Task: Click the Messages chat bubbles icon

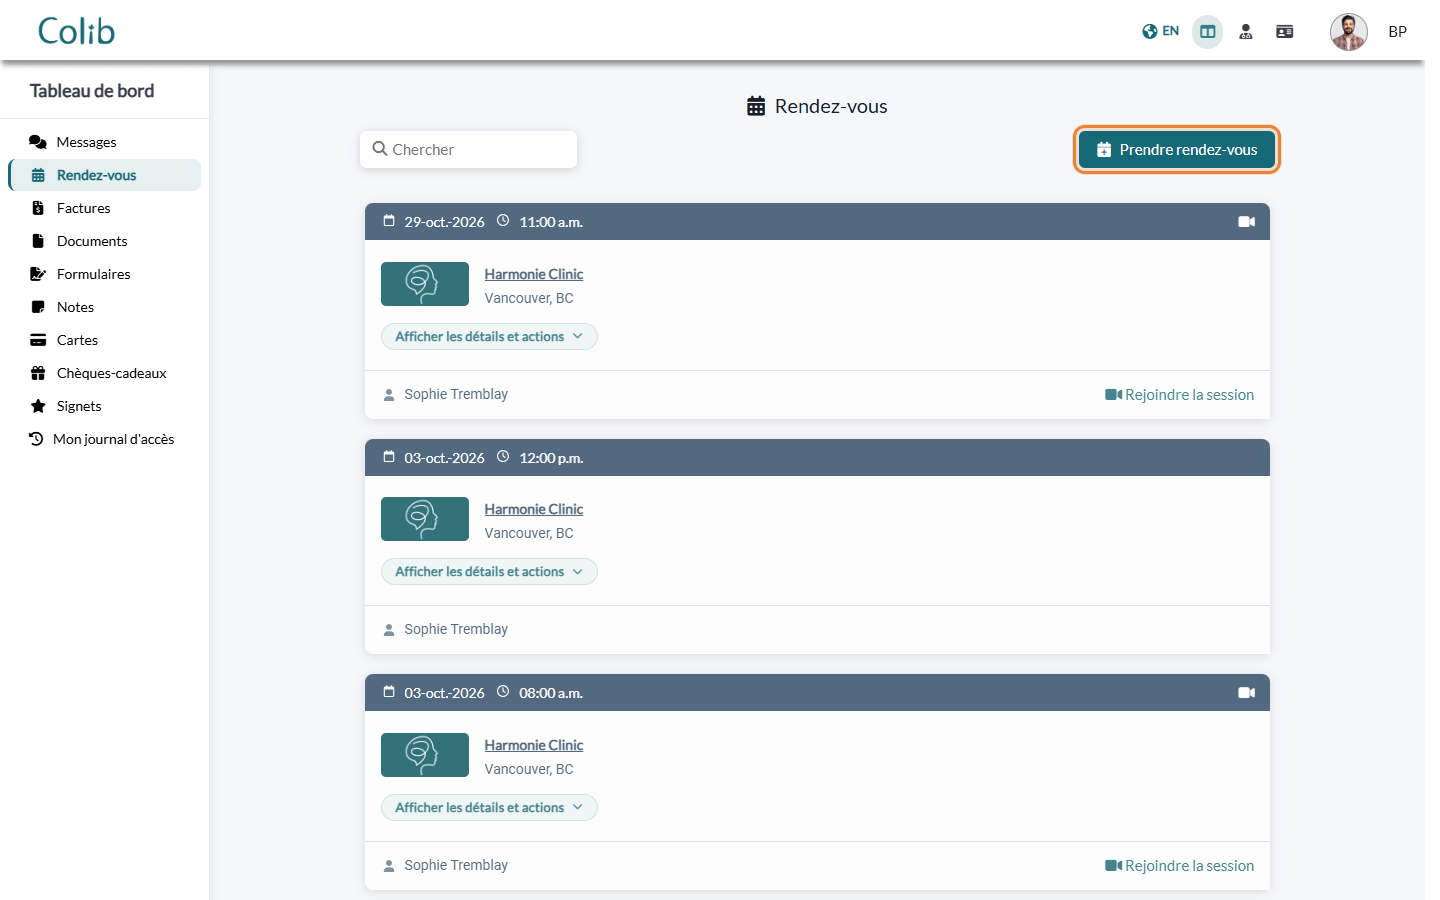Action: [x=38, y=142]
